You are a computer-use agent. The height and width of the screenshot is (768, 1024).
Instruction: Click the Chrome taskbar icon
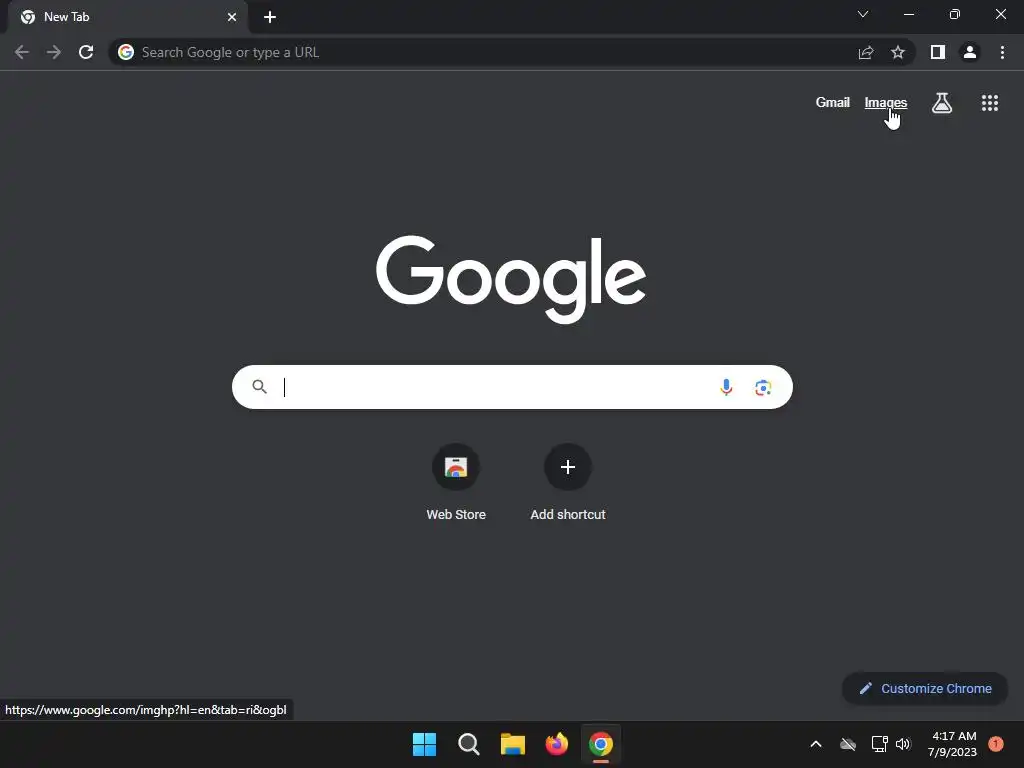(x=601, y=744)
